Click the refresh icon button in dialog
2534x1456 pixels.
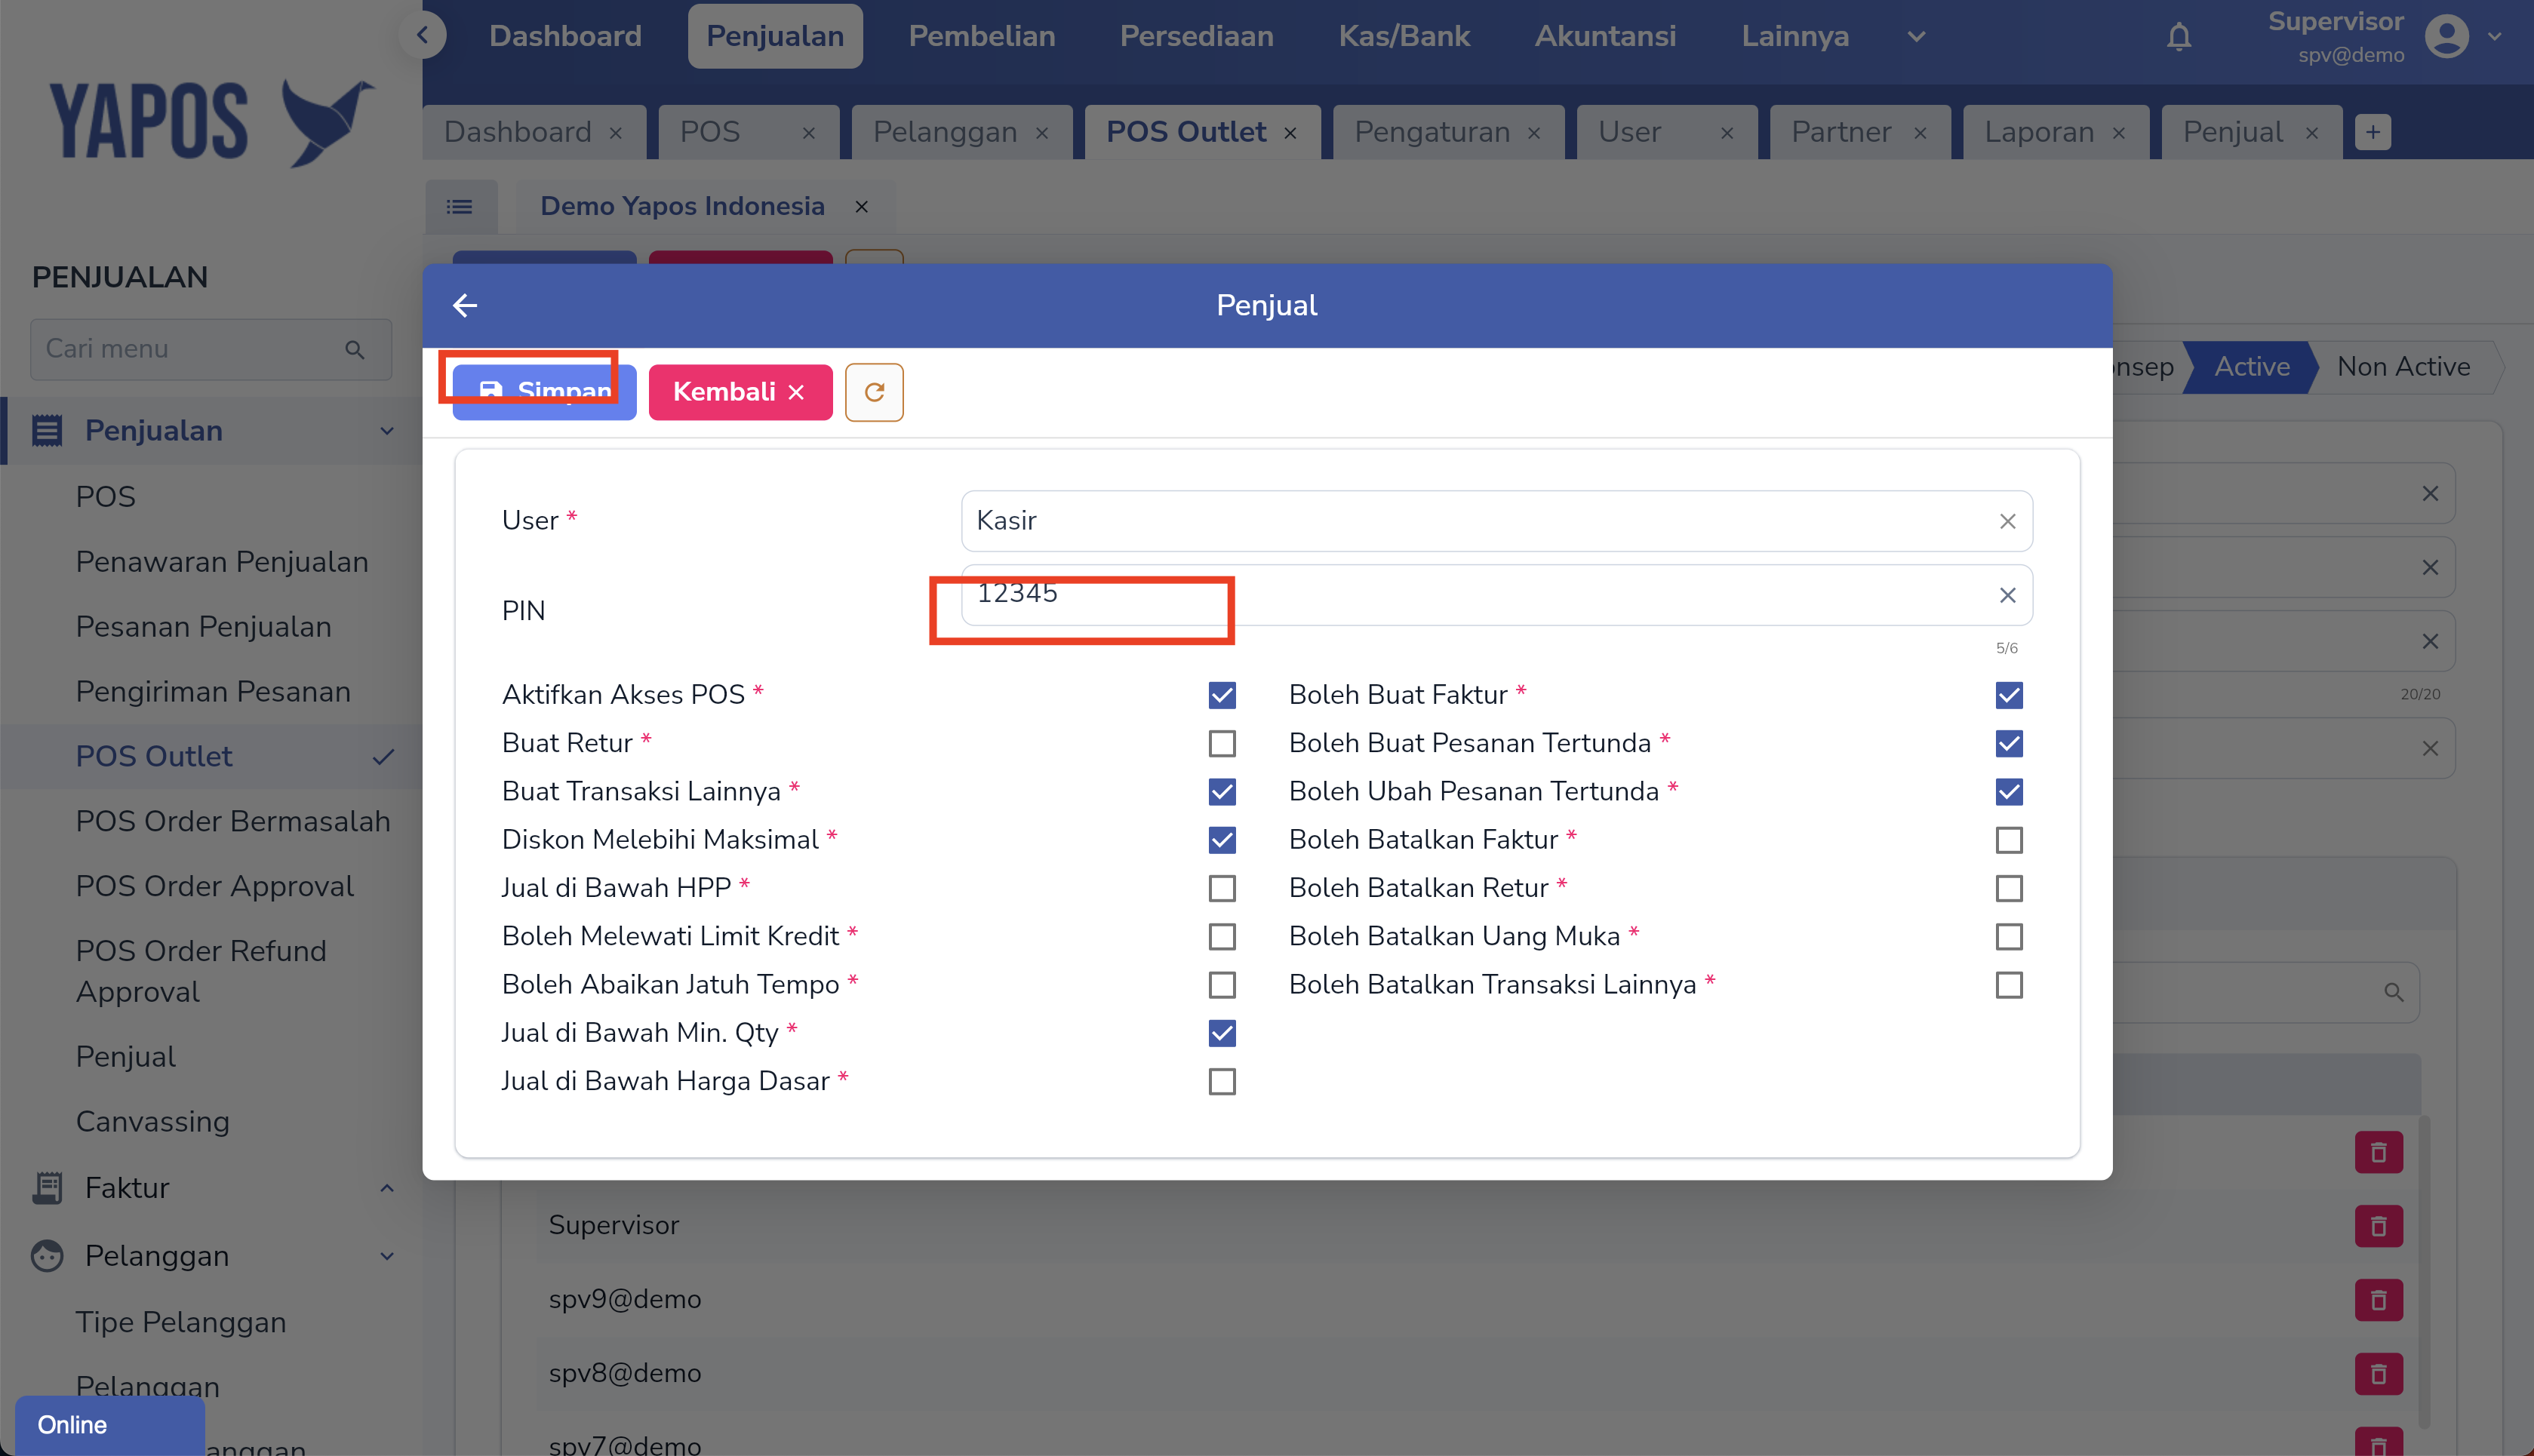pos(874,392)
